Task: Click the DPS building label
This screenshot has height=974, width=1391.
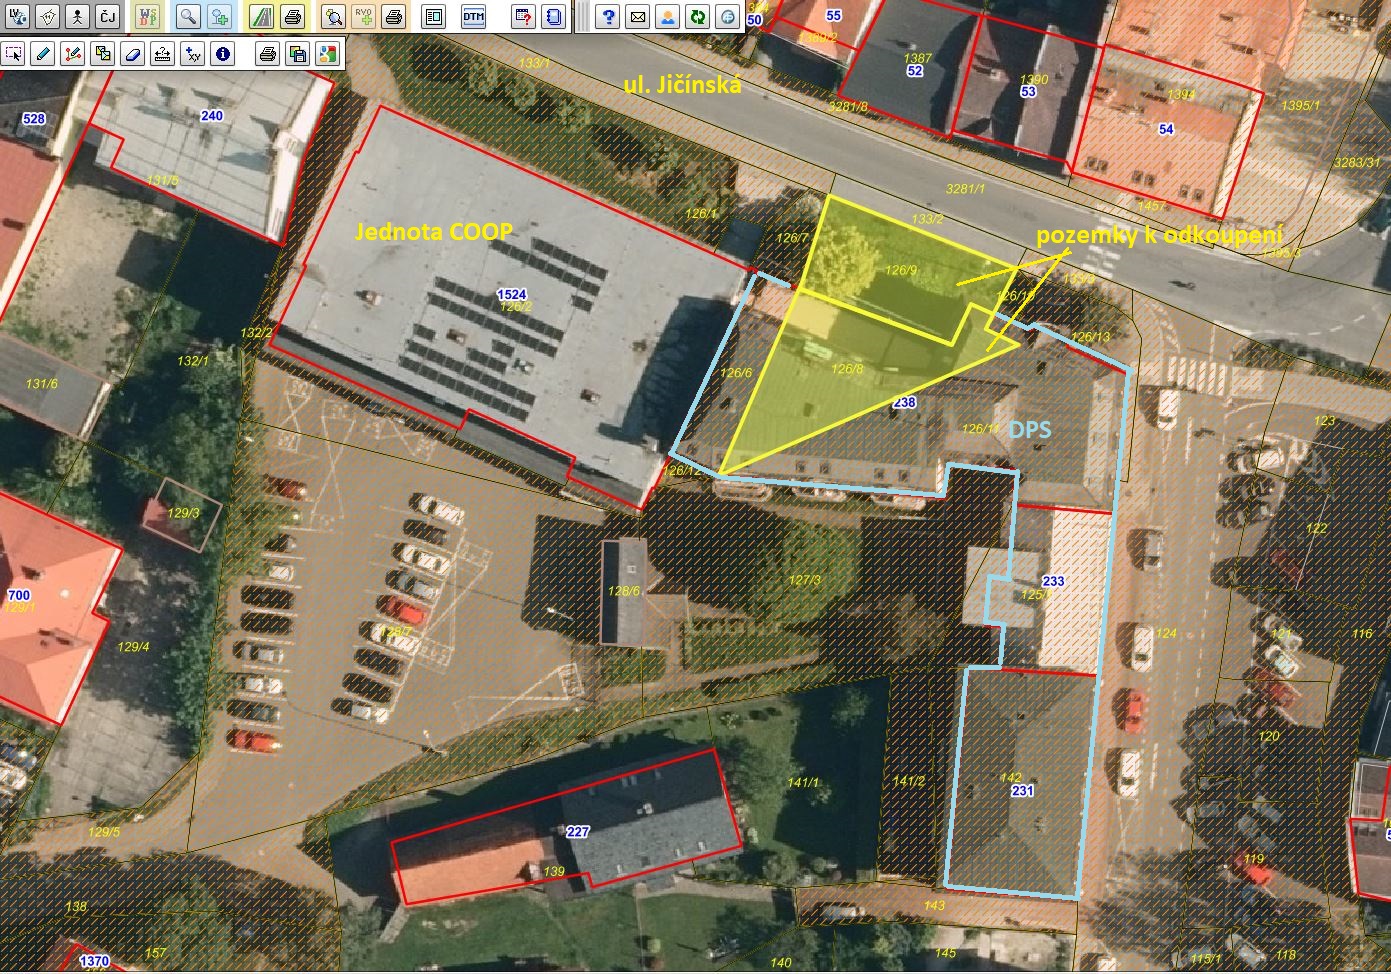Action: [x=1029, y=428]
